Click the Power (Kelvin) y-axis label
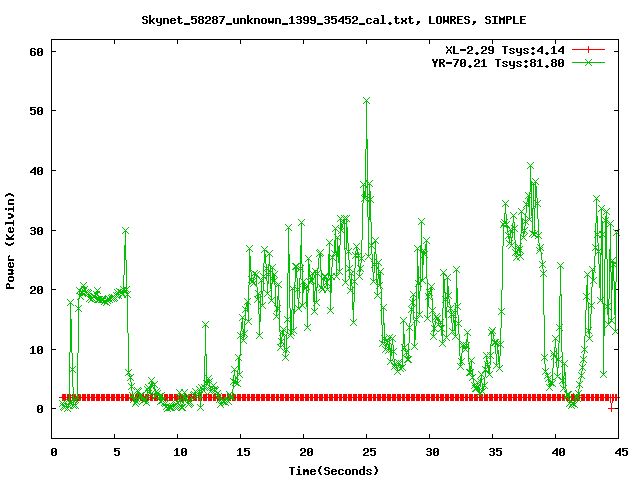The image size is (640, 480). [10, 241]
